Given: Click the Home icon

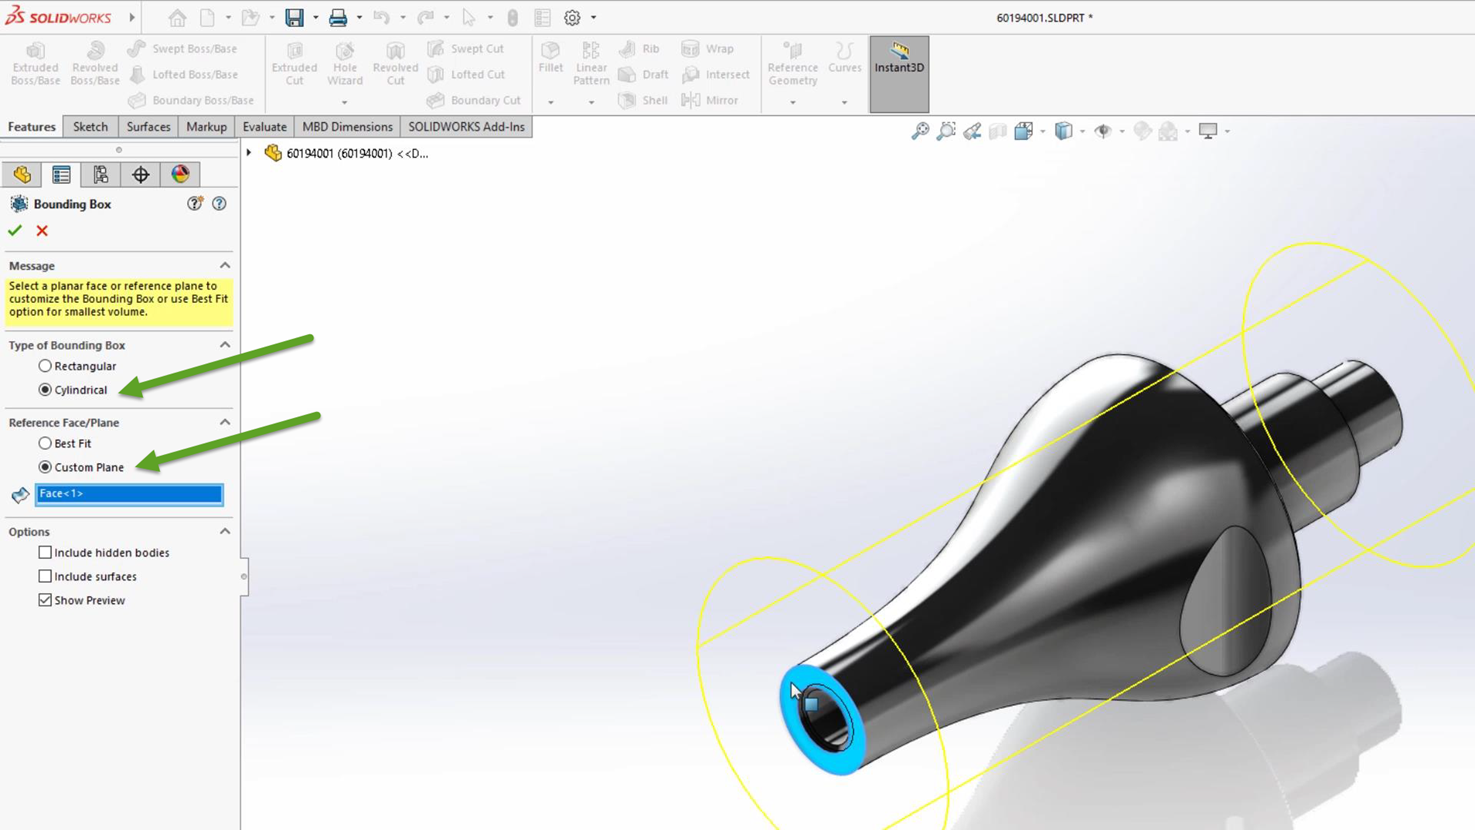Looking at the screenshot, I should (x=177, y=17).
